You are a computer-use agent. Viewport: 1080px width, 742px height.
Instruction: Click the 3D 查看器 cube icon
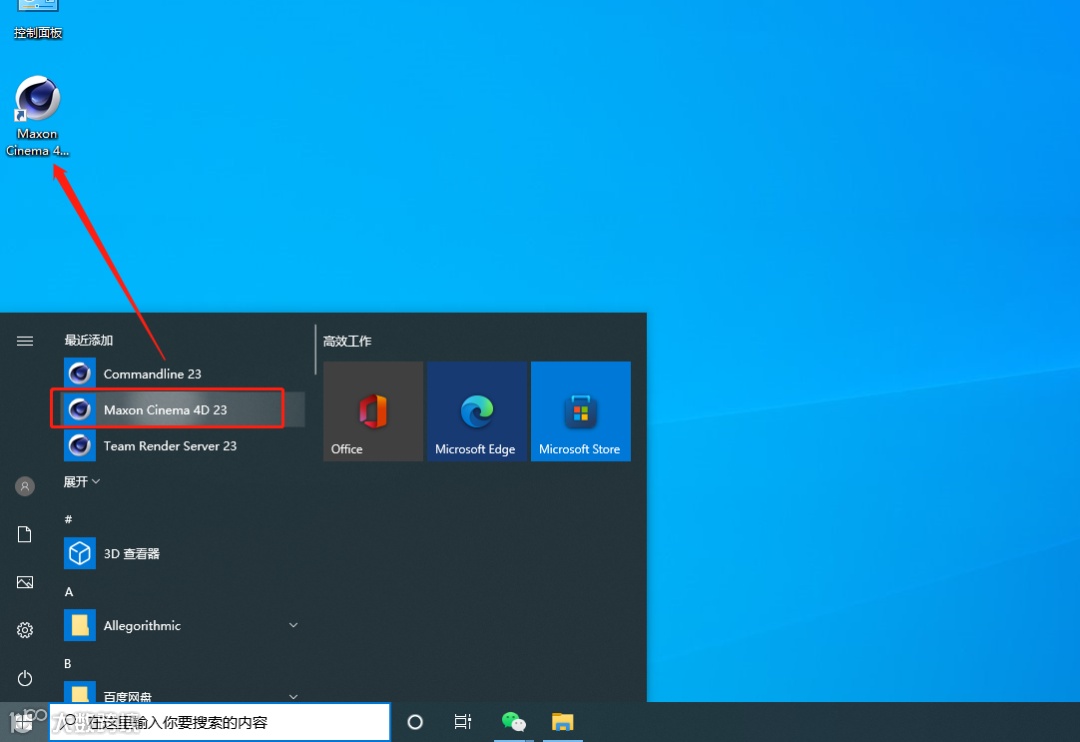(x=80, y=553)
